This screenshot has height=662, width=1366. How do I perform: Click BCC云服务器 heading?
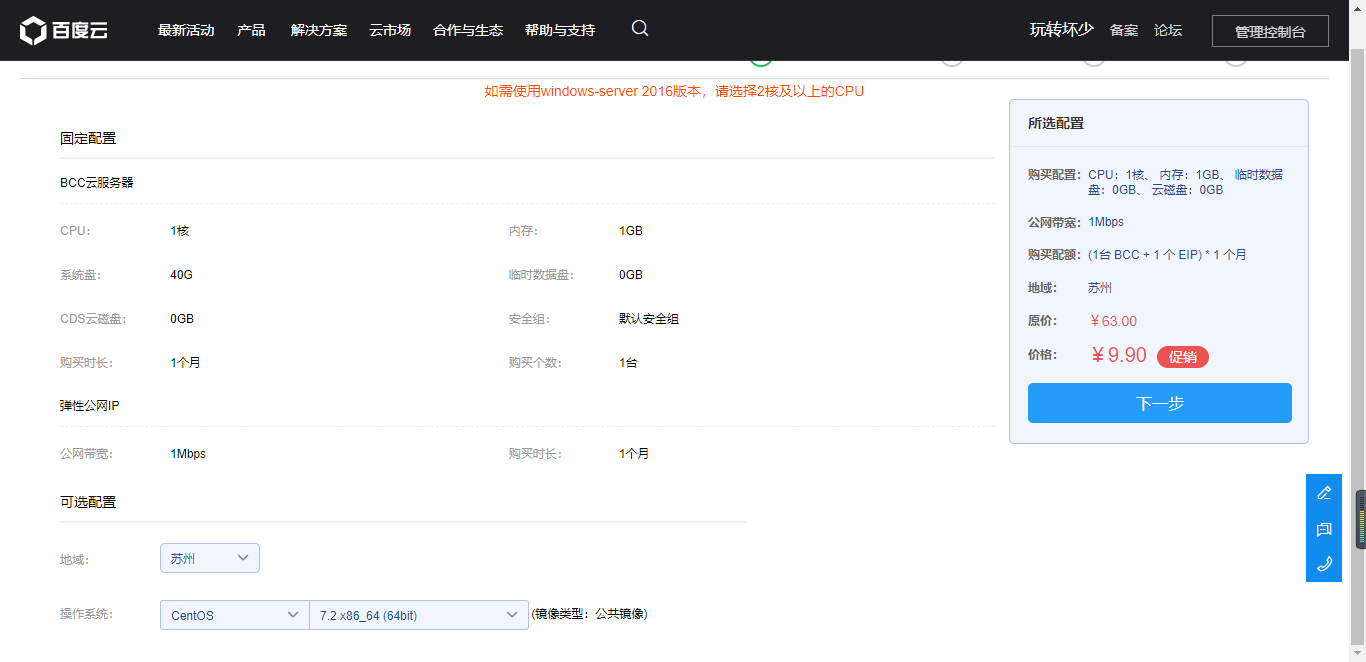click(97, 183)
